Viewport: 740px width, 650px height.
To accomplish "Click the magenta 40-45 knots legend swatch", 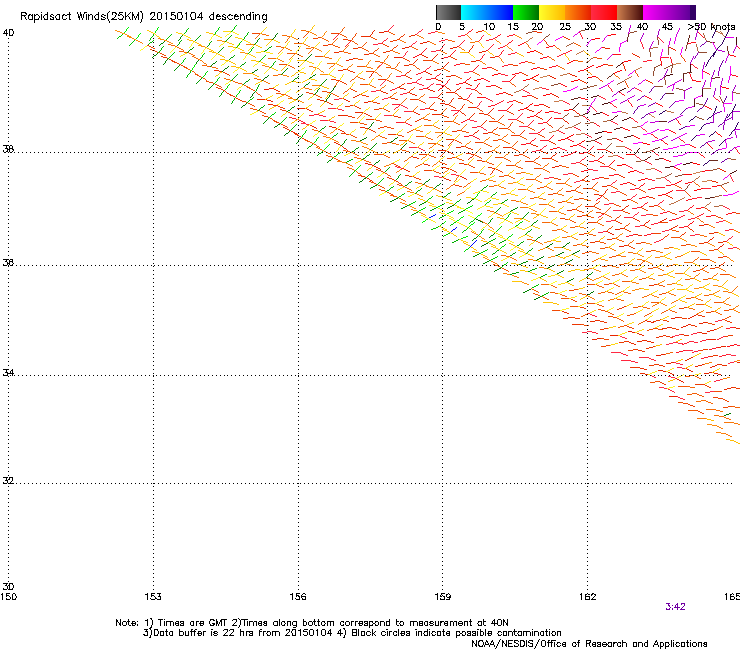I will pos(656,12).
